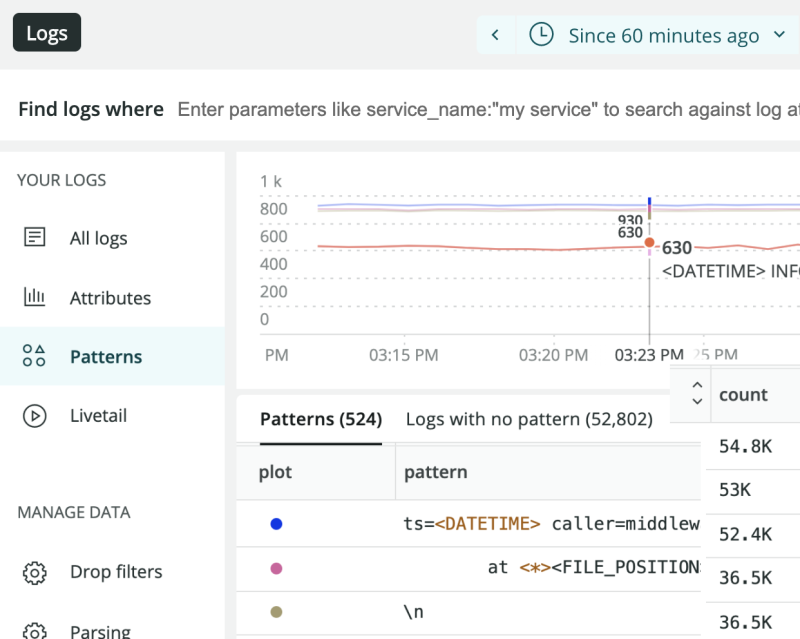
Task: Click the Drop filters gear icon
Action: [35, 572]
